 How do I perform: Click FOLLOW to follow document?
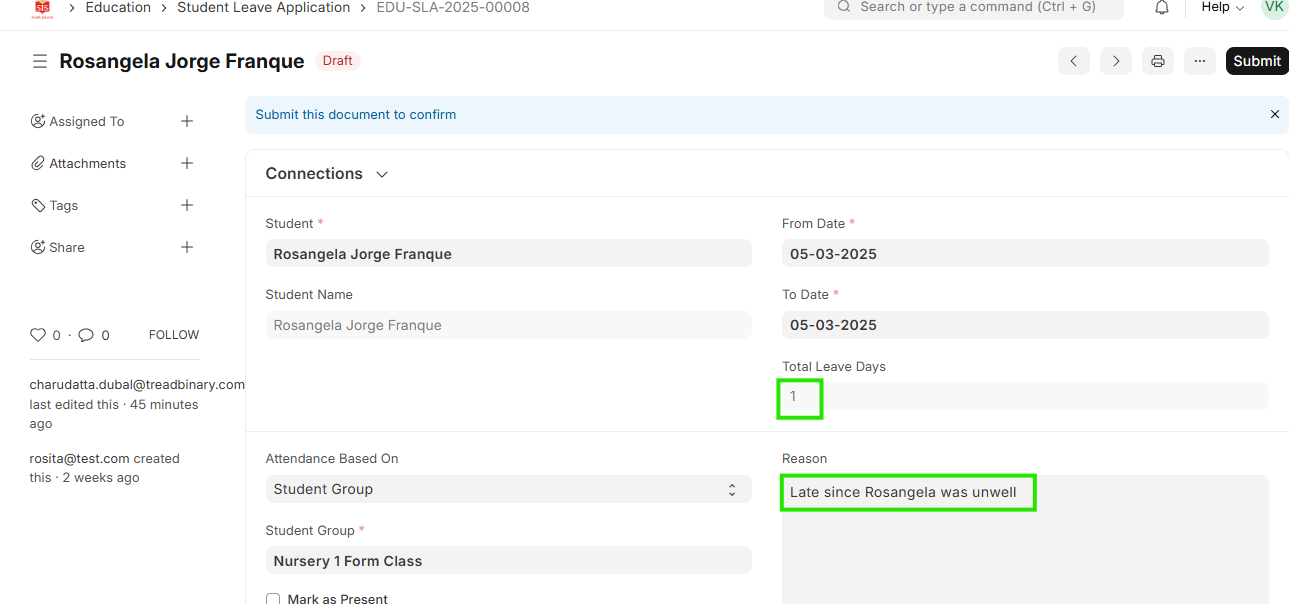coord(174,335)
